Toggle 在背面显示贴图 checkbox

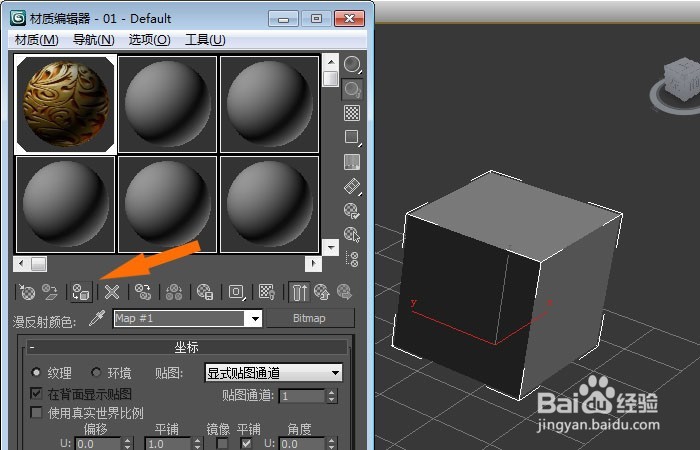(x=36, y=393)
